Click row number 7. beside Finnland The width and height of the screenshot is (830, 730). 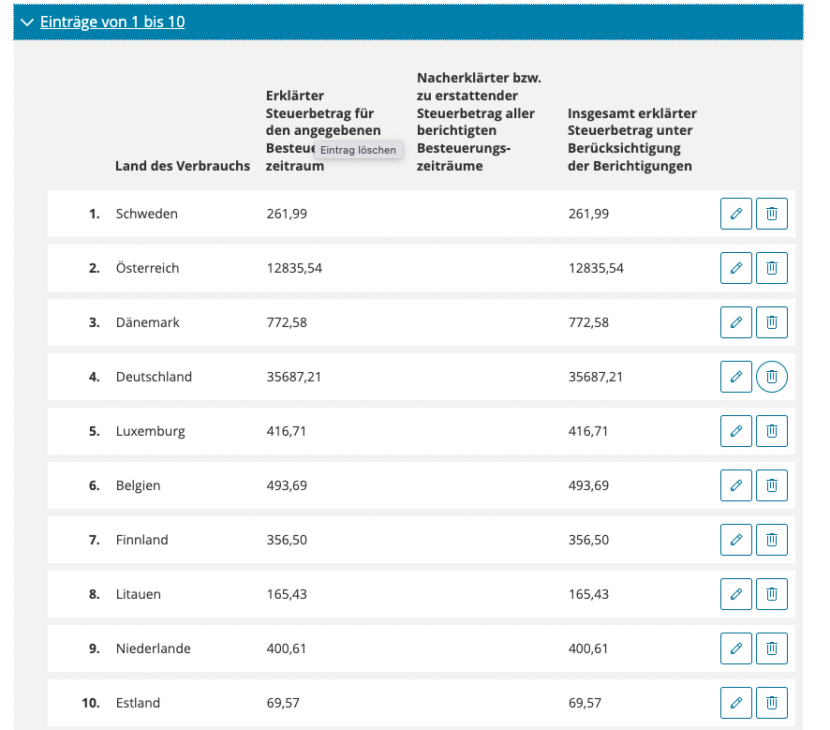pos(94,540)
